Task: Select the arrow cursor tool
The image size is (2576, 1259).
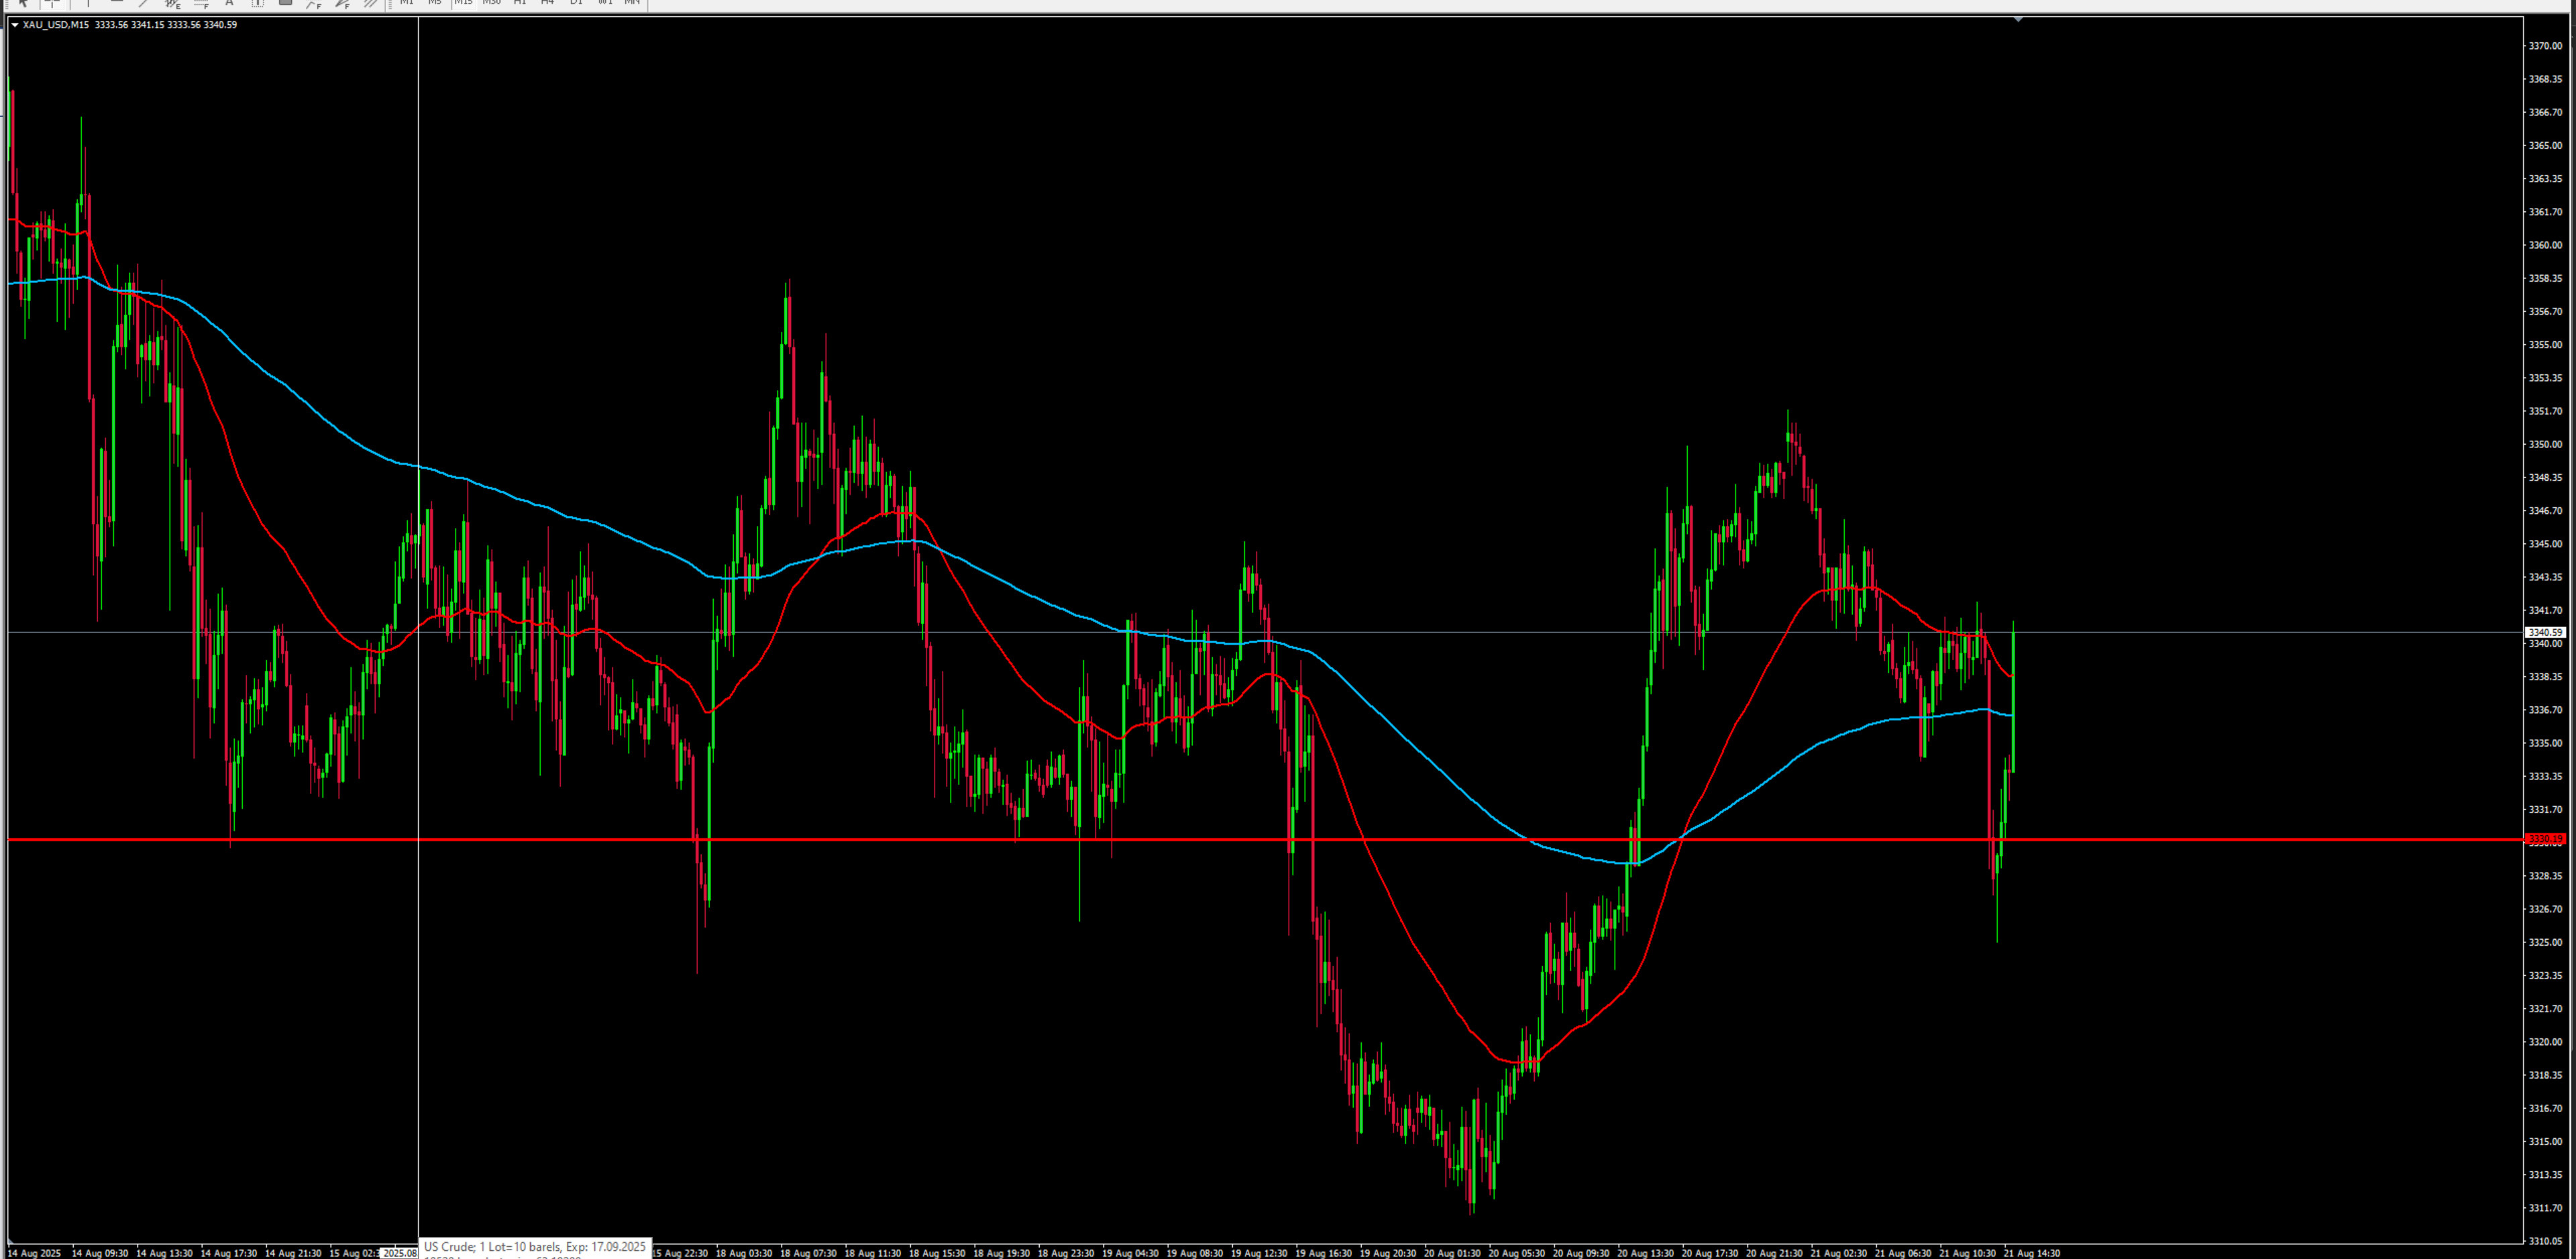Action: point(23,3)
